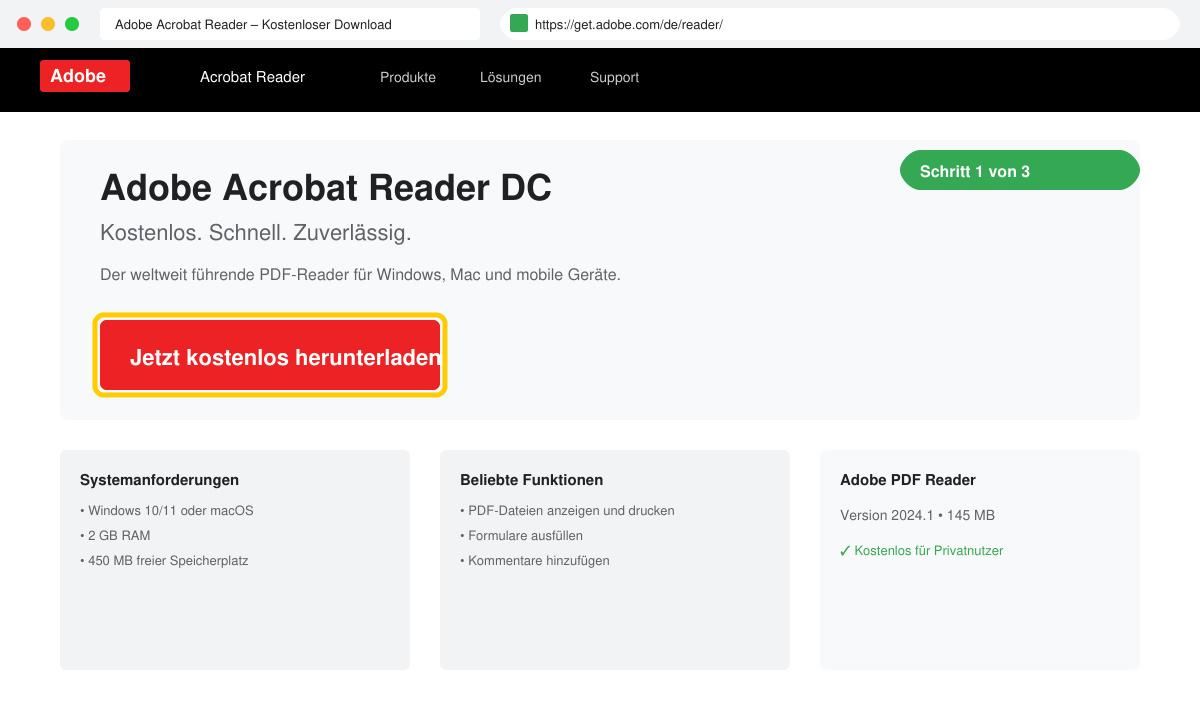Click the green site security icon
Image resolution: width=1200 pixels, height=720 pixels.
point(519,24)
